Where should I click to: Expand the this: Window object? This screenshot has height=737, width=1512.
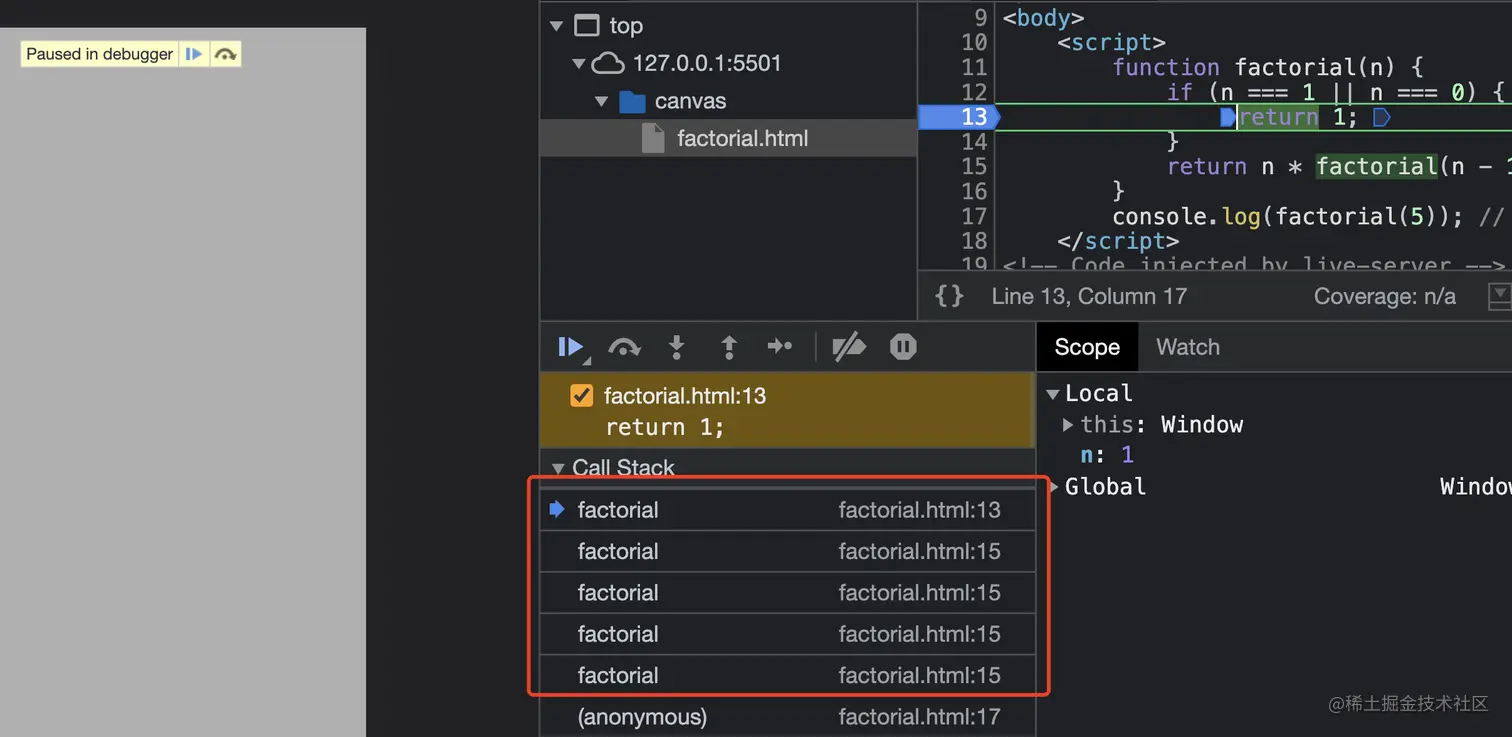click(x=1068, y=425)
